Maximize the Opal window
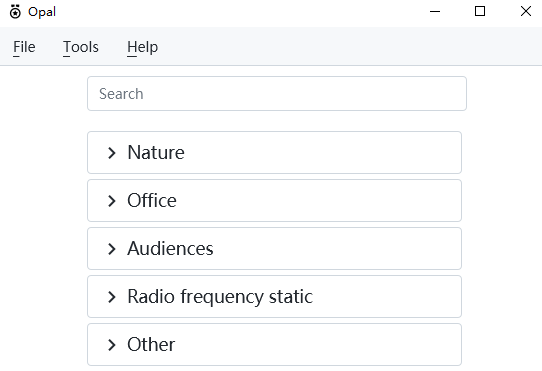Screen dimensions: 542x371 (480, 11)
